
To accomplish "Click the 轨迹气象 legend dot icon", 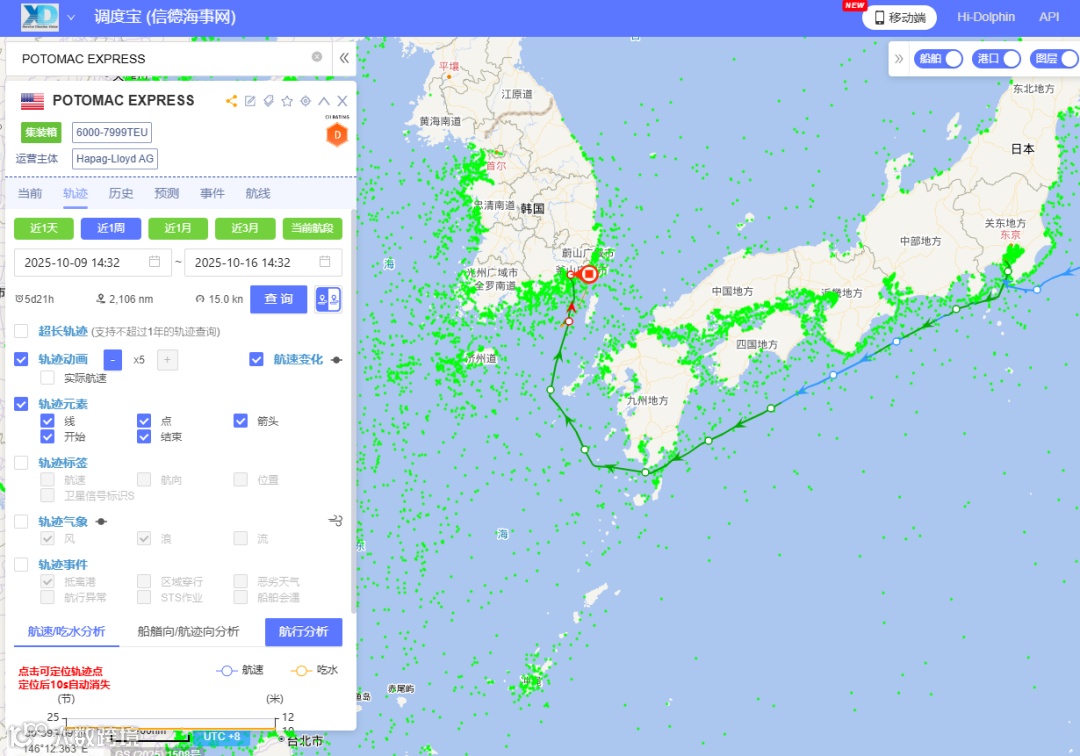I will click(x=101, y=522).
